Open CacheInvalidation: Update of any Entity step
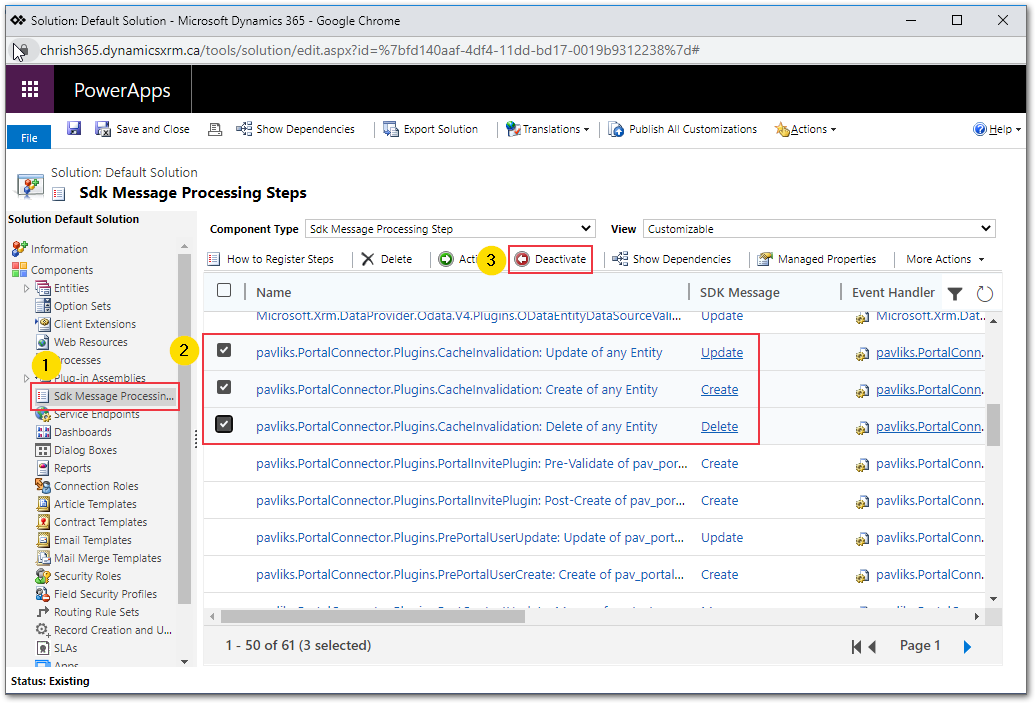The image size is (1036, 704). tap(459, 353)
